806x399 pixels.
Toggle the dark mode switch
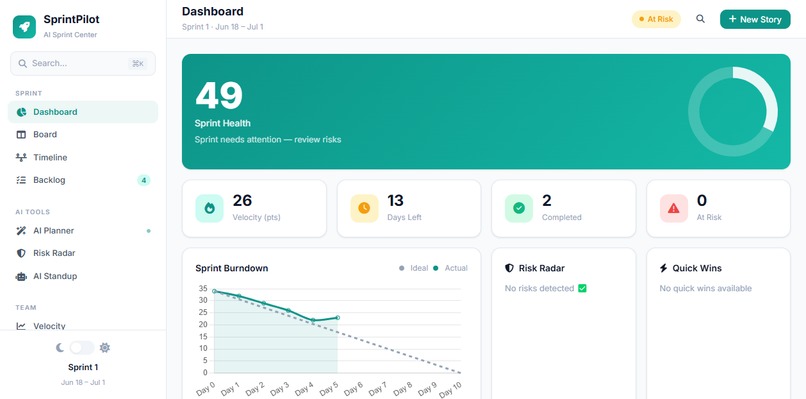click(x=82, y=348)
